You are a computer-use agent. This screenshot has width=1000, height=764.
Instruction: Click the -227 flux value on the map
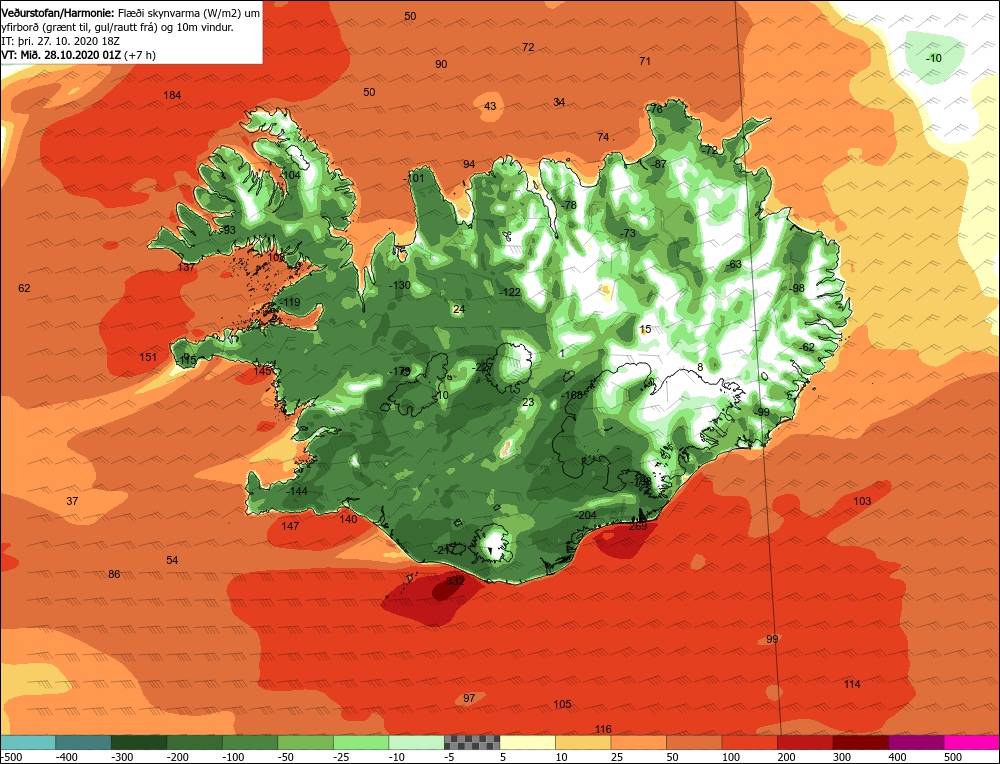tap(482, 367)
